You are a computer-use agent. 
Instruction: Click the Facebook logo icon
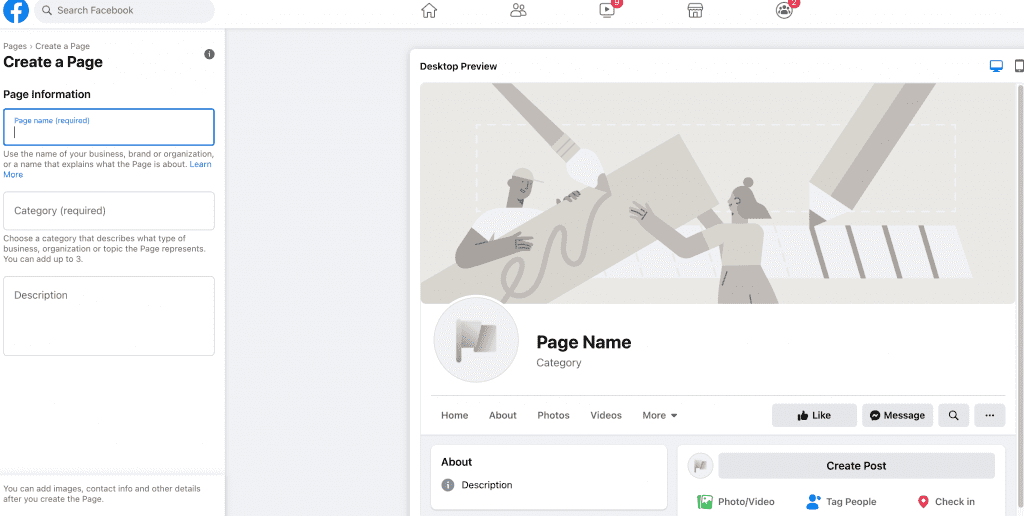pyautogui.click(x=16, y=11)
